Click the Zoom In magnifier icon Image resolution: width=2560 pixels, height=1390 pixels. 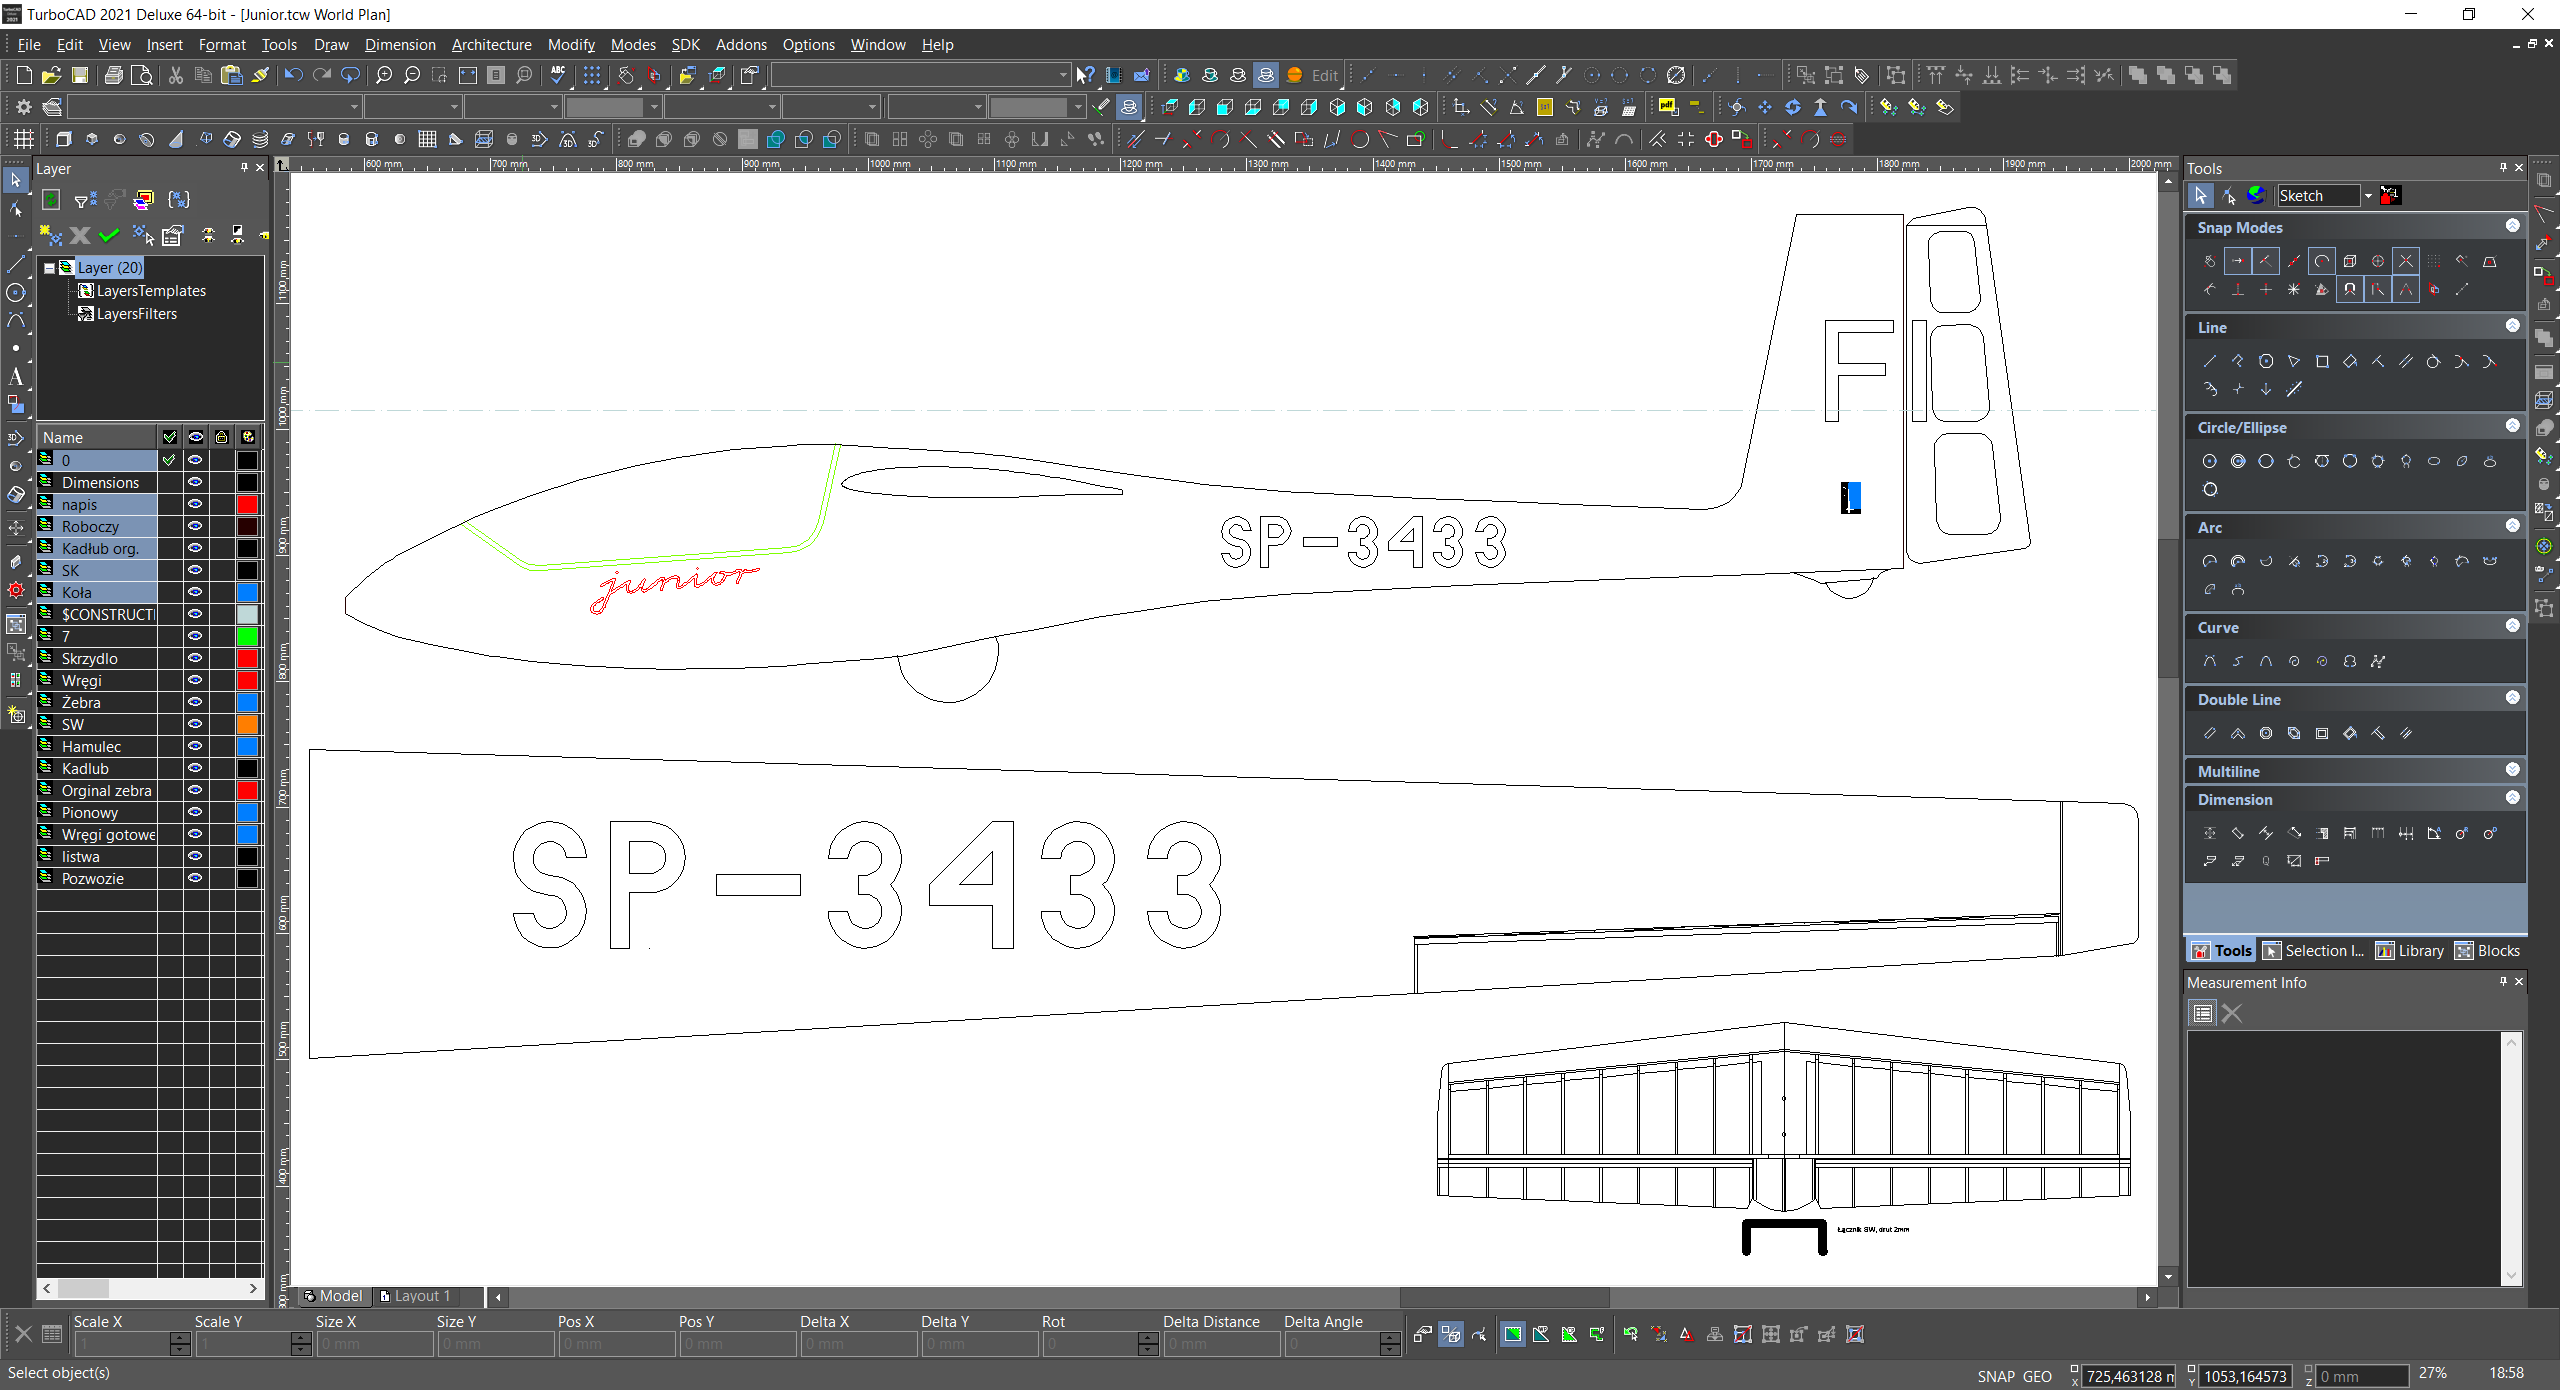pos(384,75)
